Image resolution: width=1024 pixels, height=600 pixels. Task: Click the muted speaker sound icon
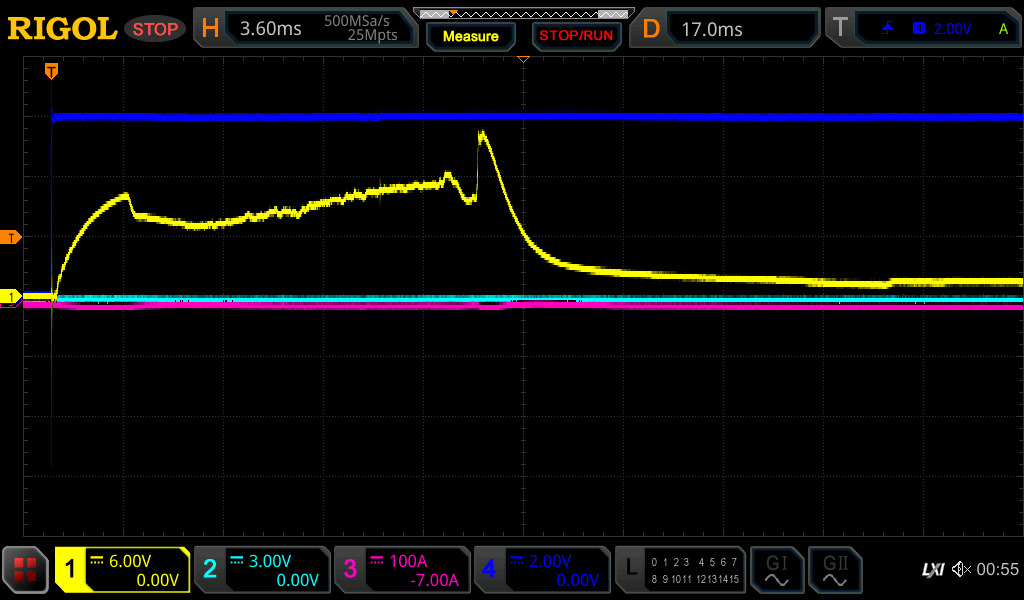point(961,569)
